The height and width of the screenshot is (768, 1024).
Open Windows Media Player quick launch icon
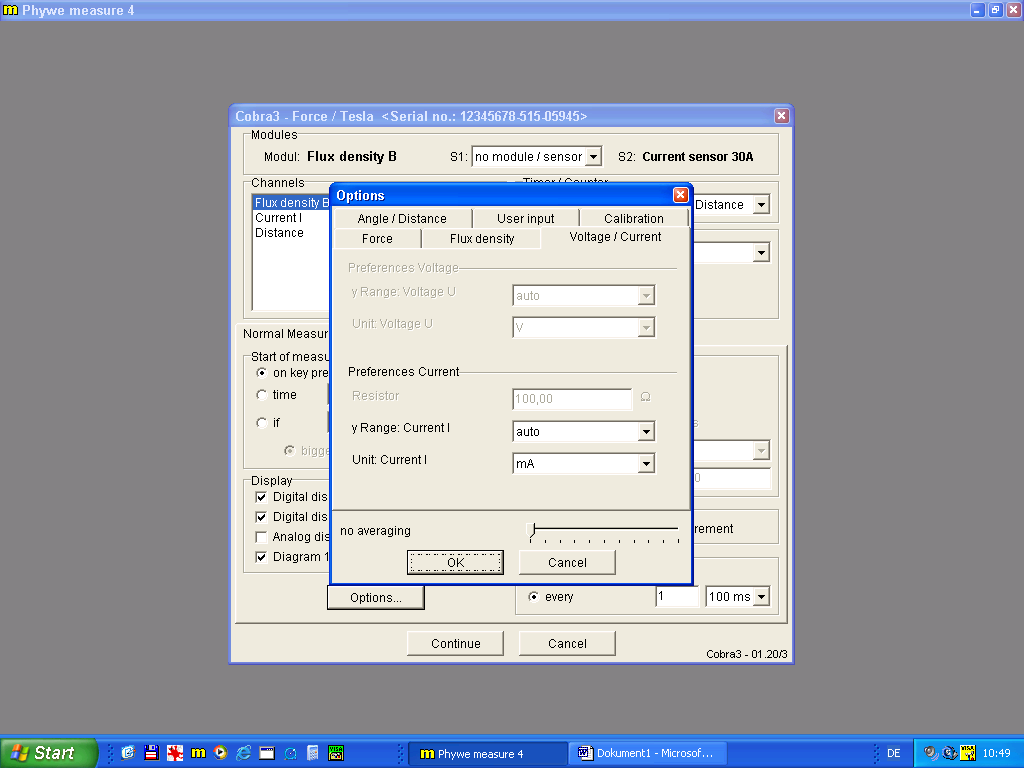point(221,753)
